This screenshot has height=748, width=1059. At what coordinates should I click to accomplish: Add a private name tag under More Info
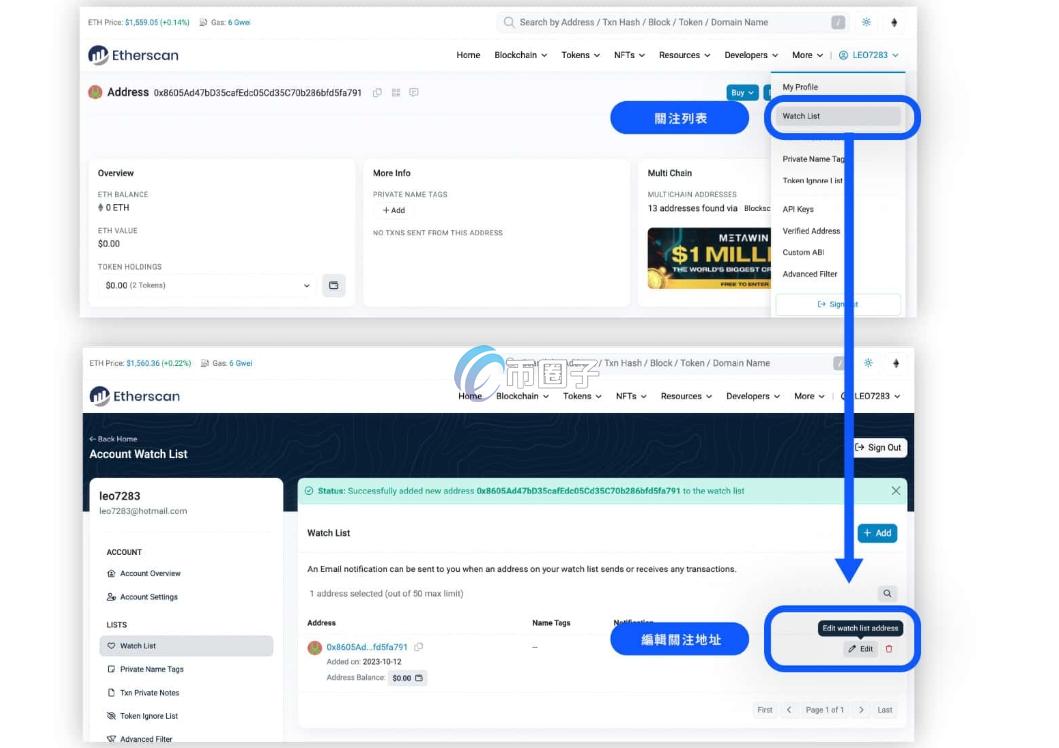point(394,210)
